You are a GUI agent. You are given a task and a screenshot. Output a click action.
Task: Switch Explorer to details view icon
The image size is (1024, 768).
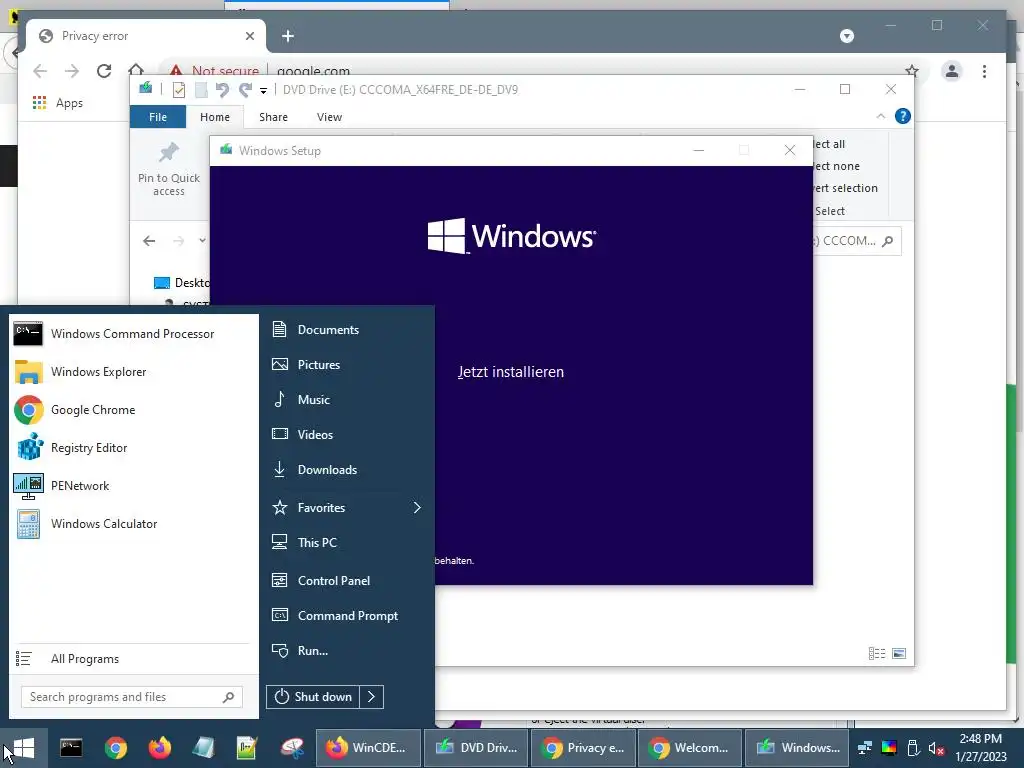coord(877,653)
